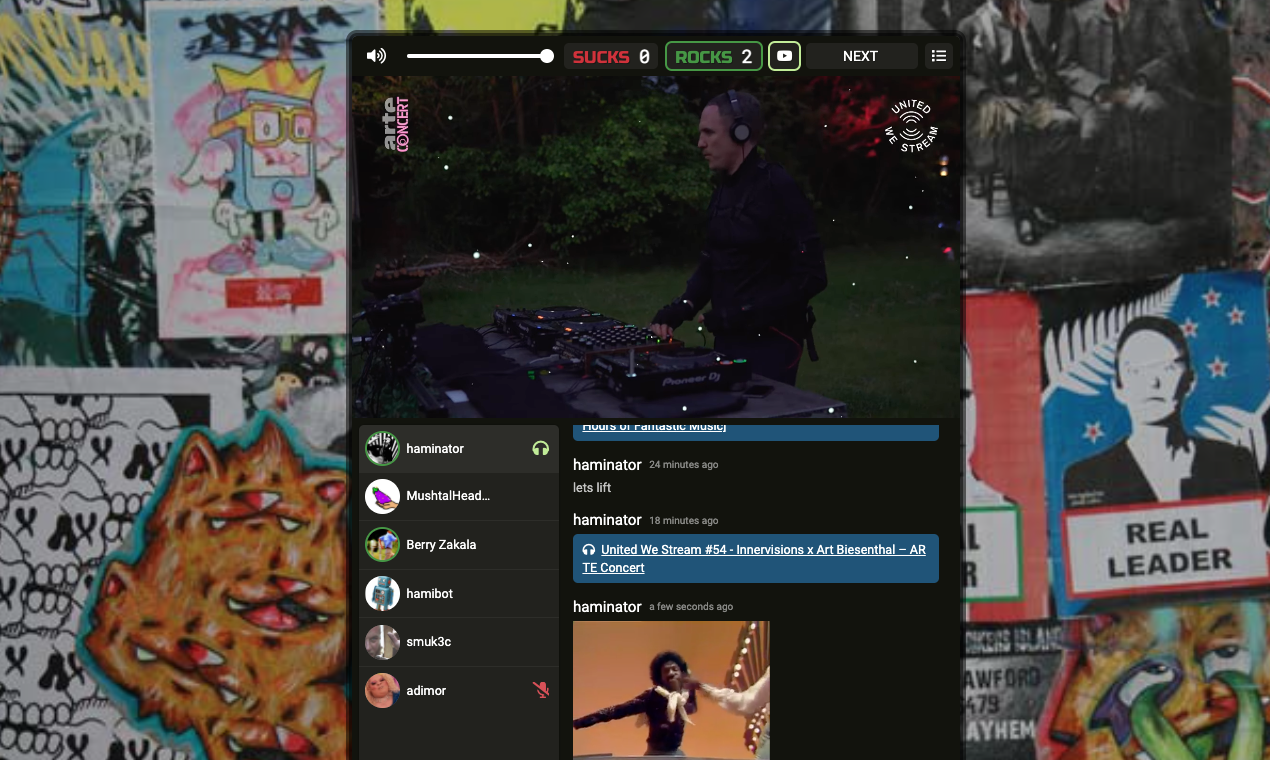Select smuk3c in the user list
This screenshot has width=1270, height=760.
(450, 641)
